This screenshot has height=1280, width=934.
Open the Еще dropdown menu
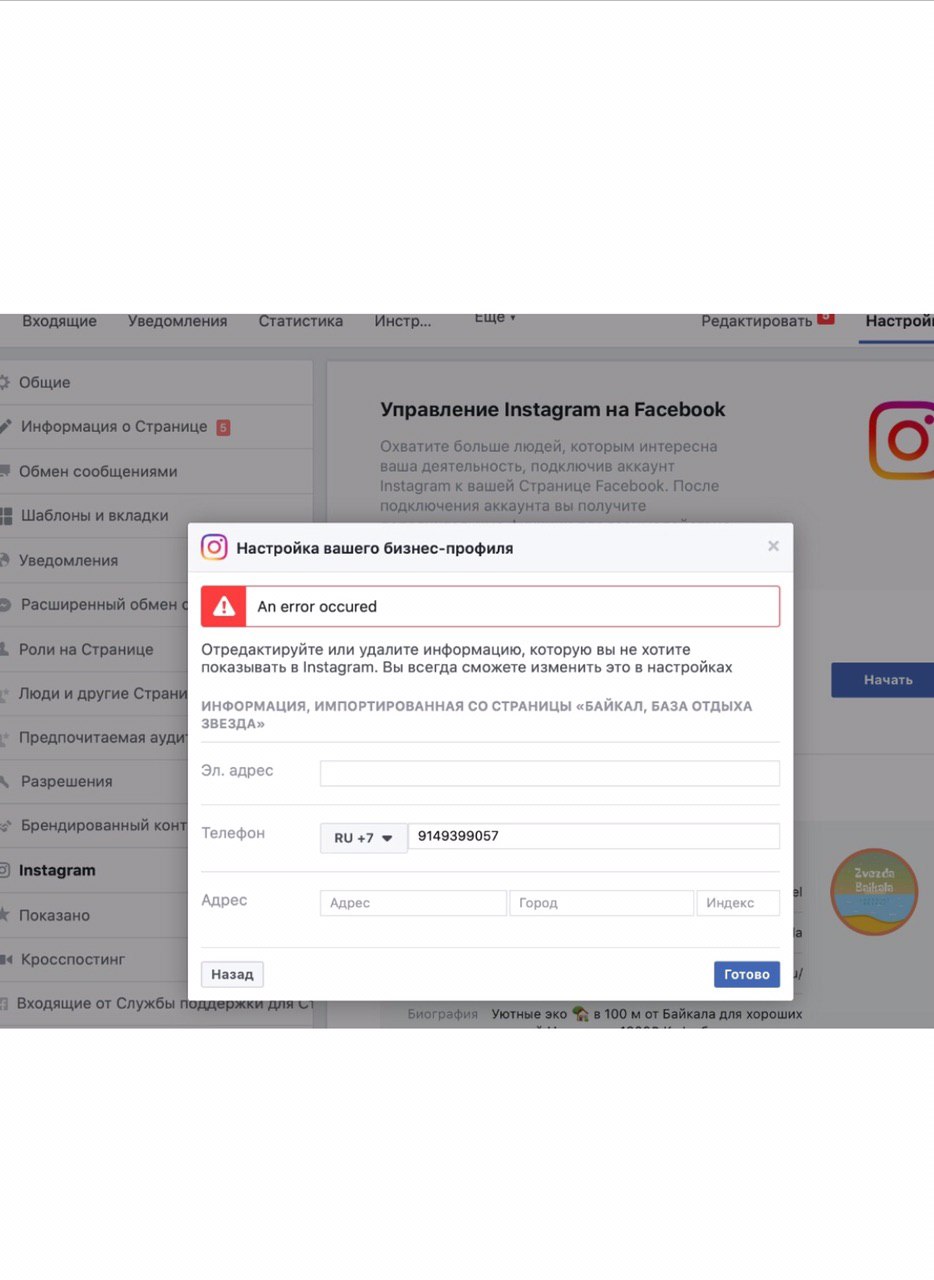[x=495, y=317]
